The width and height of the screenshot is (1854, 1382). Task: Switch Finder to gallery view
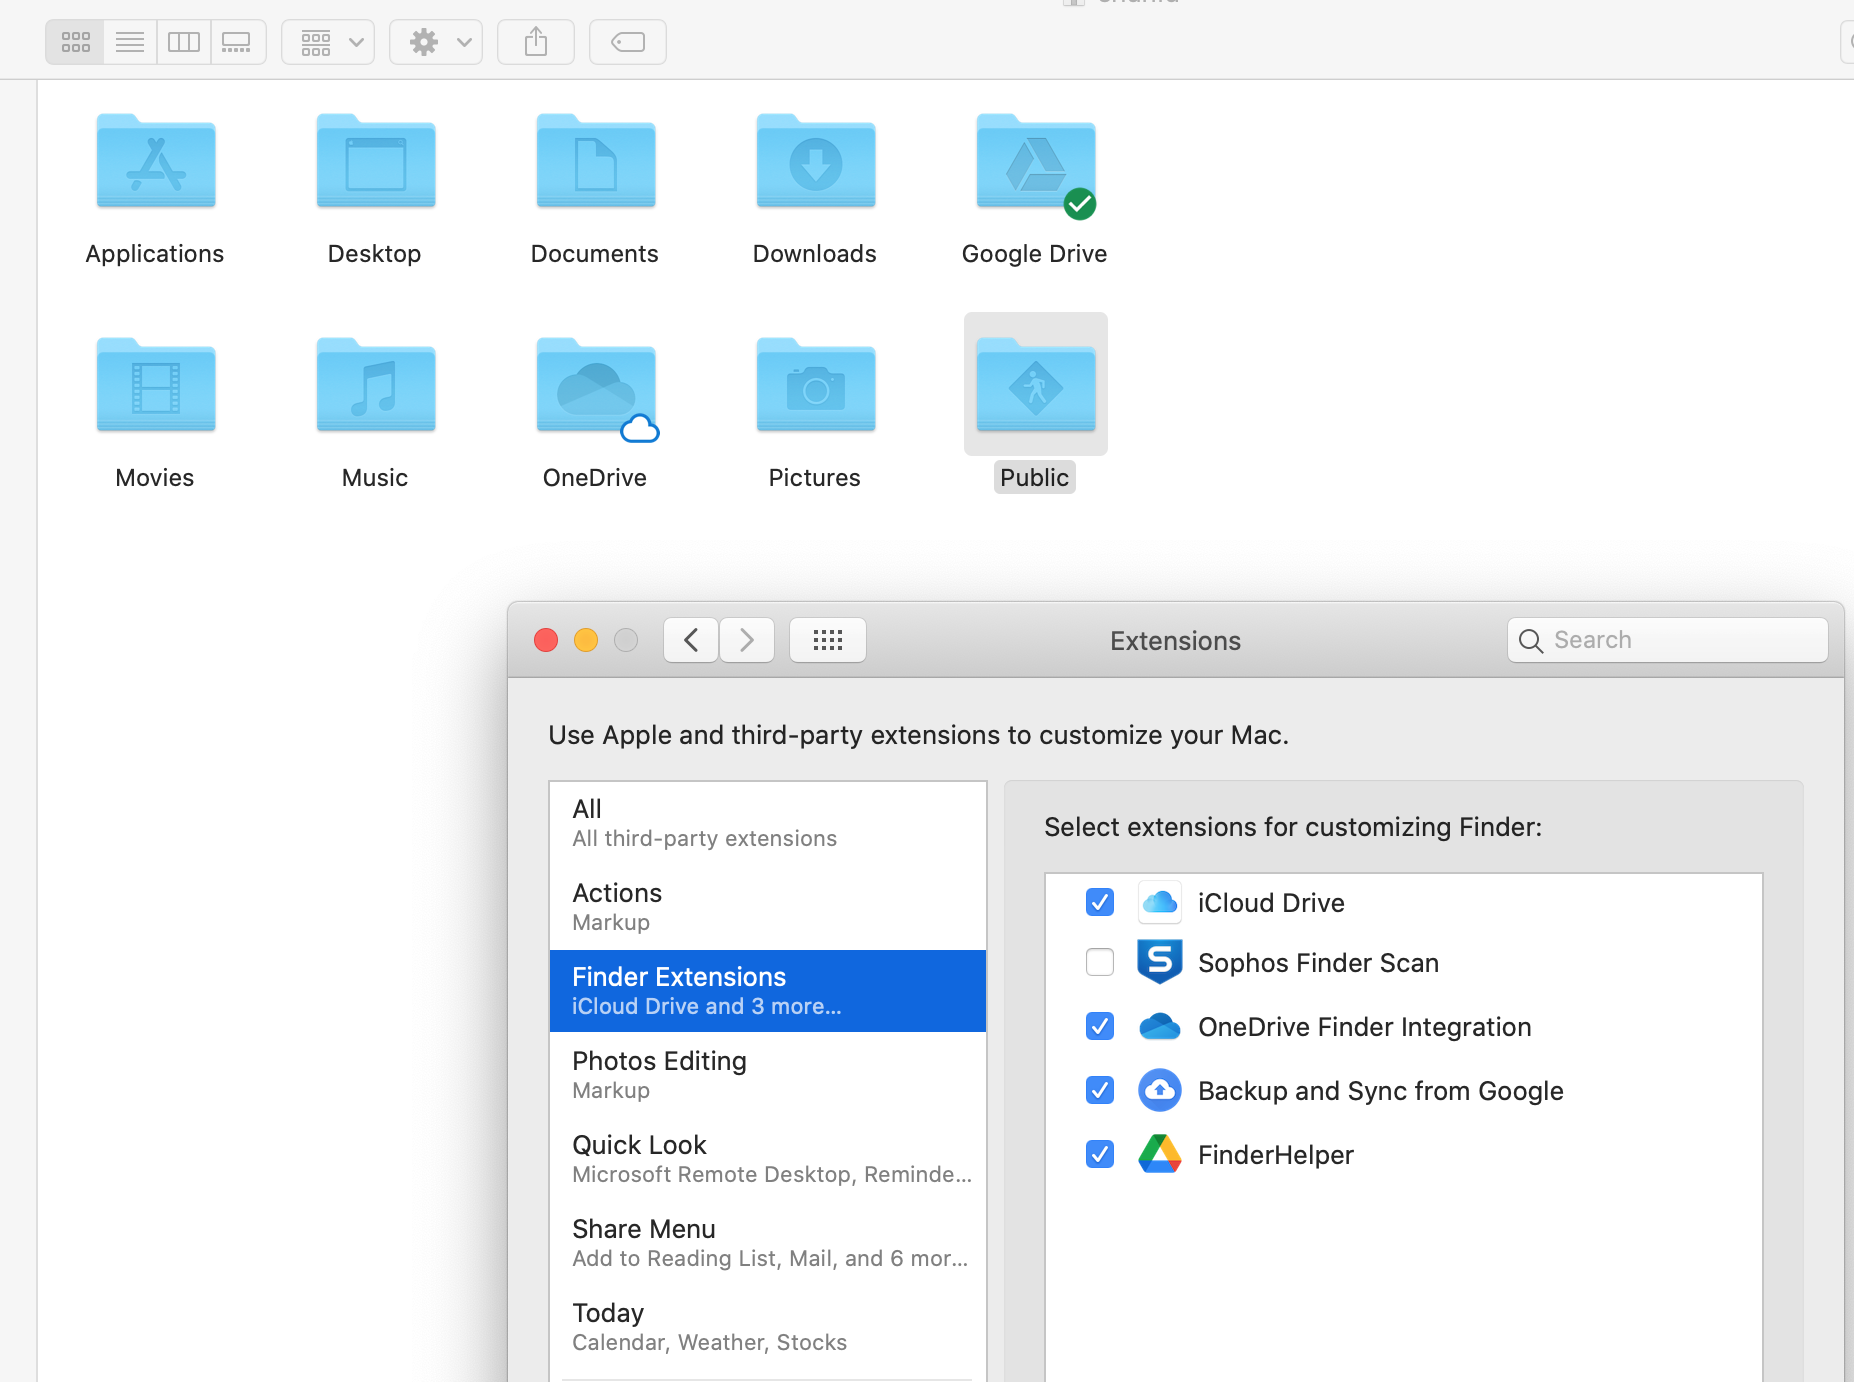(237, 42)
